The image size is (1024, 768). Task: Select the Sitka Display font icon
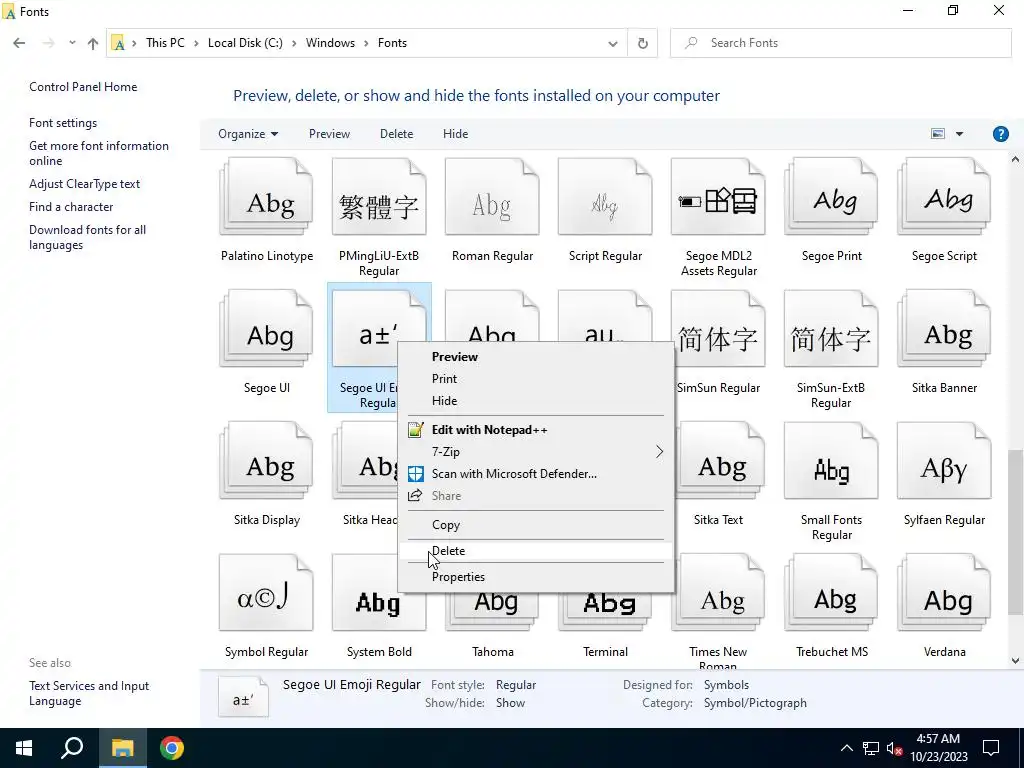(266, 461)
